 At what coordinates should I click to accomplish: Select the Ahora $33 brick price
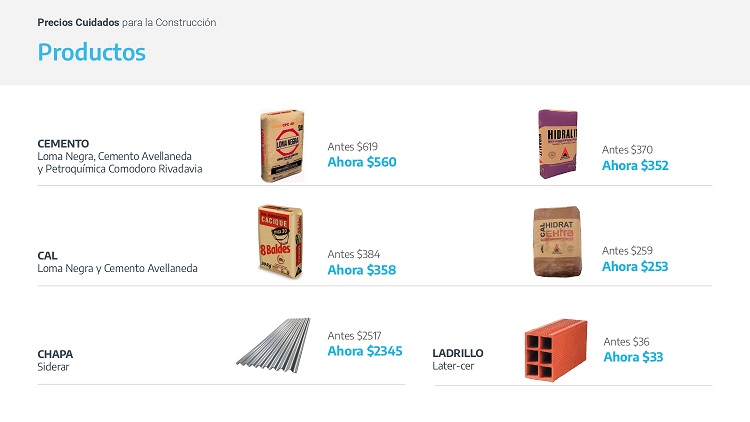[x=633, y=357]
